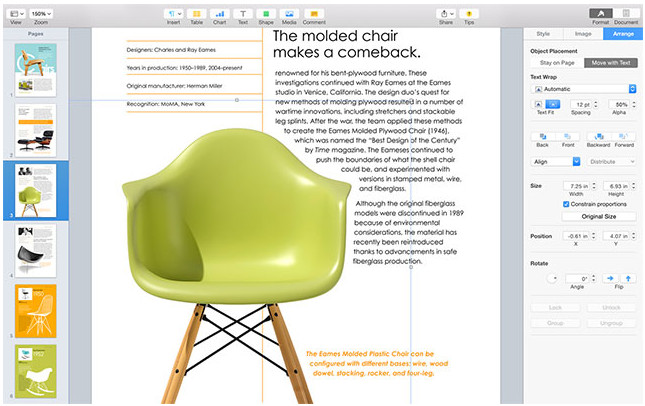The image size is (645, 406).
Task: Select page 3 thumbnail with green chair
Action: tap(36, 190)
